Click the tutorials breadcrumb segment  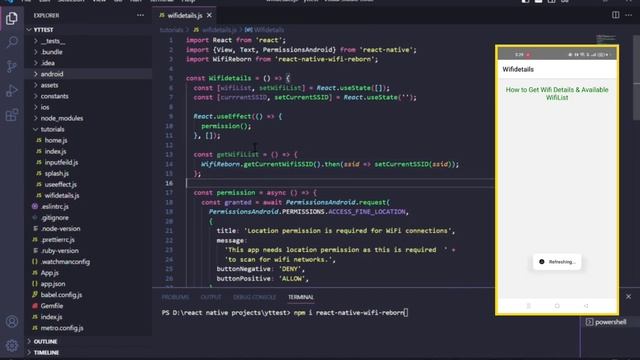171,30
